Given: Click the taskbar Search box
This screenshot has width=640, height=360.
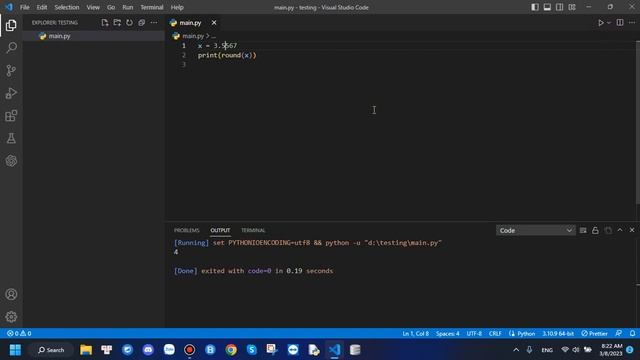Looking at the screenshot, I should pyautogui.click(x=51, y=350).
